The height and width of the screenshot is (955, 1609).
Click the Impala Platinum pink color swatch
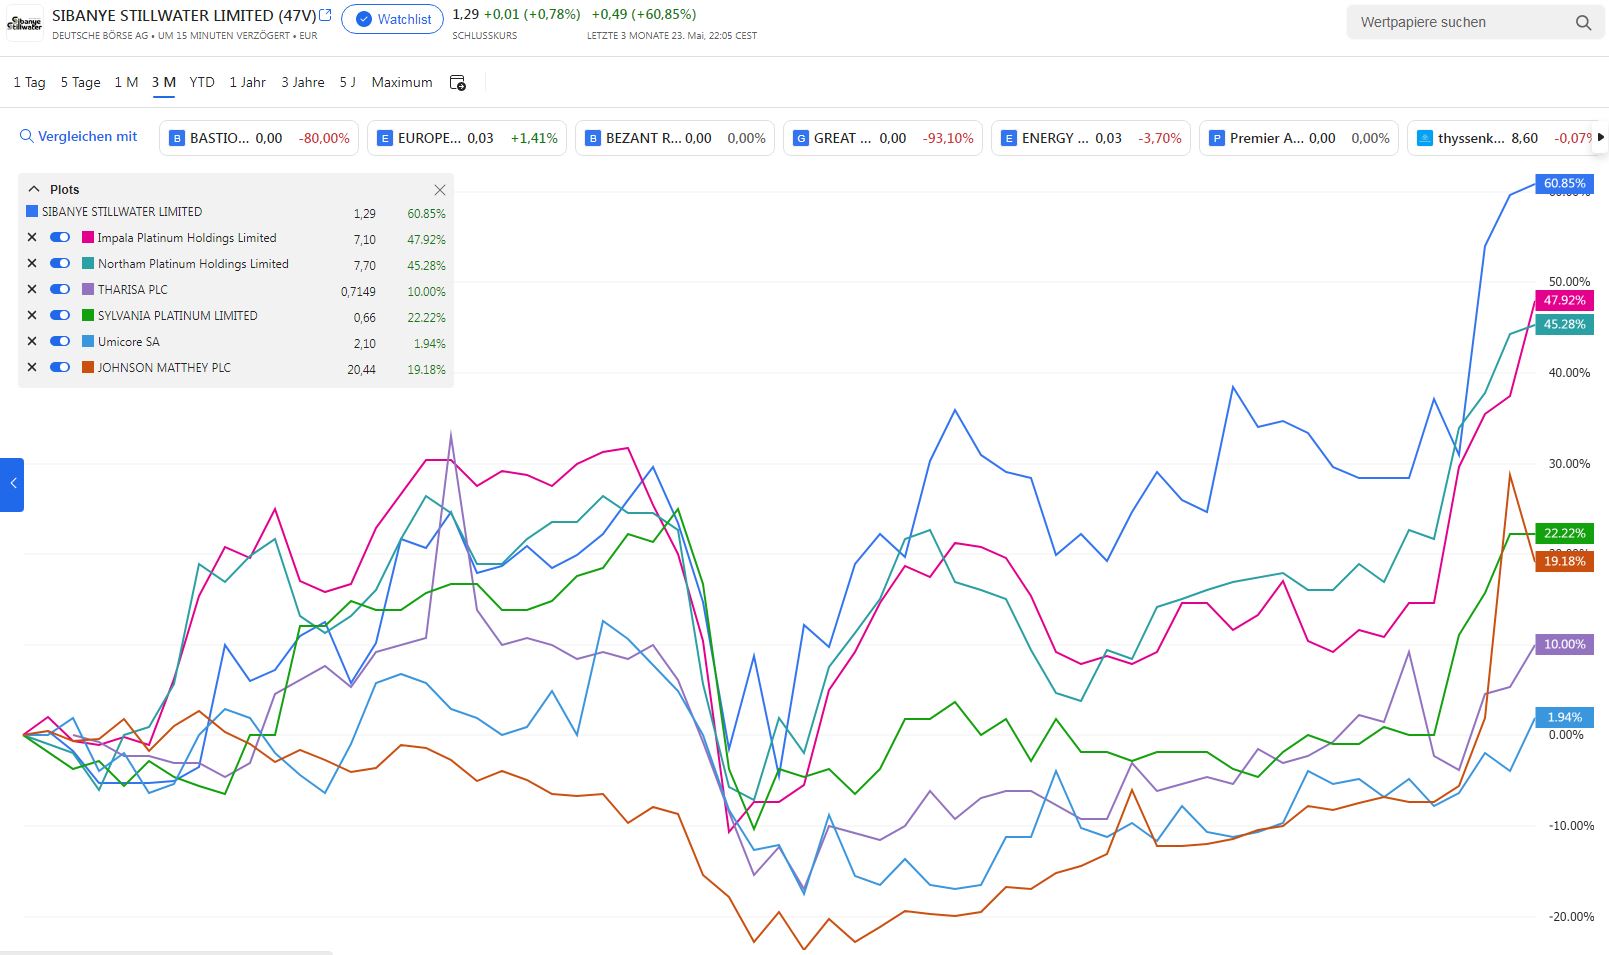click(88, 238)
